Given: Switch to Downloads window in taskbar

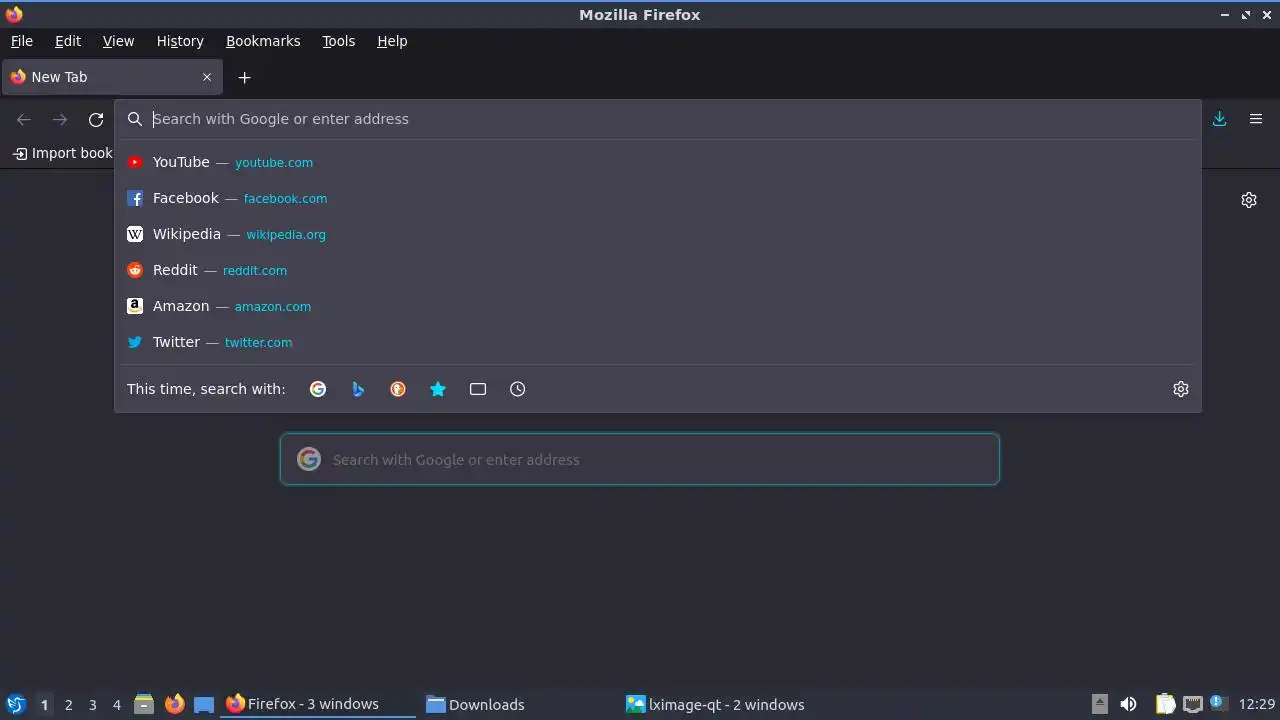Looking at the screenshot, I should click(x=519, y=704).
